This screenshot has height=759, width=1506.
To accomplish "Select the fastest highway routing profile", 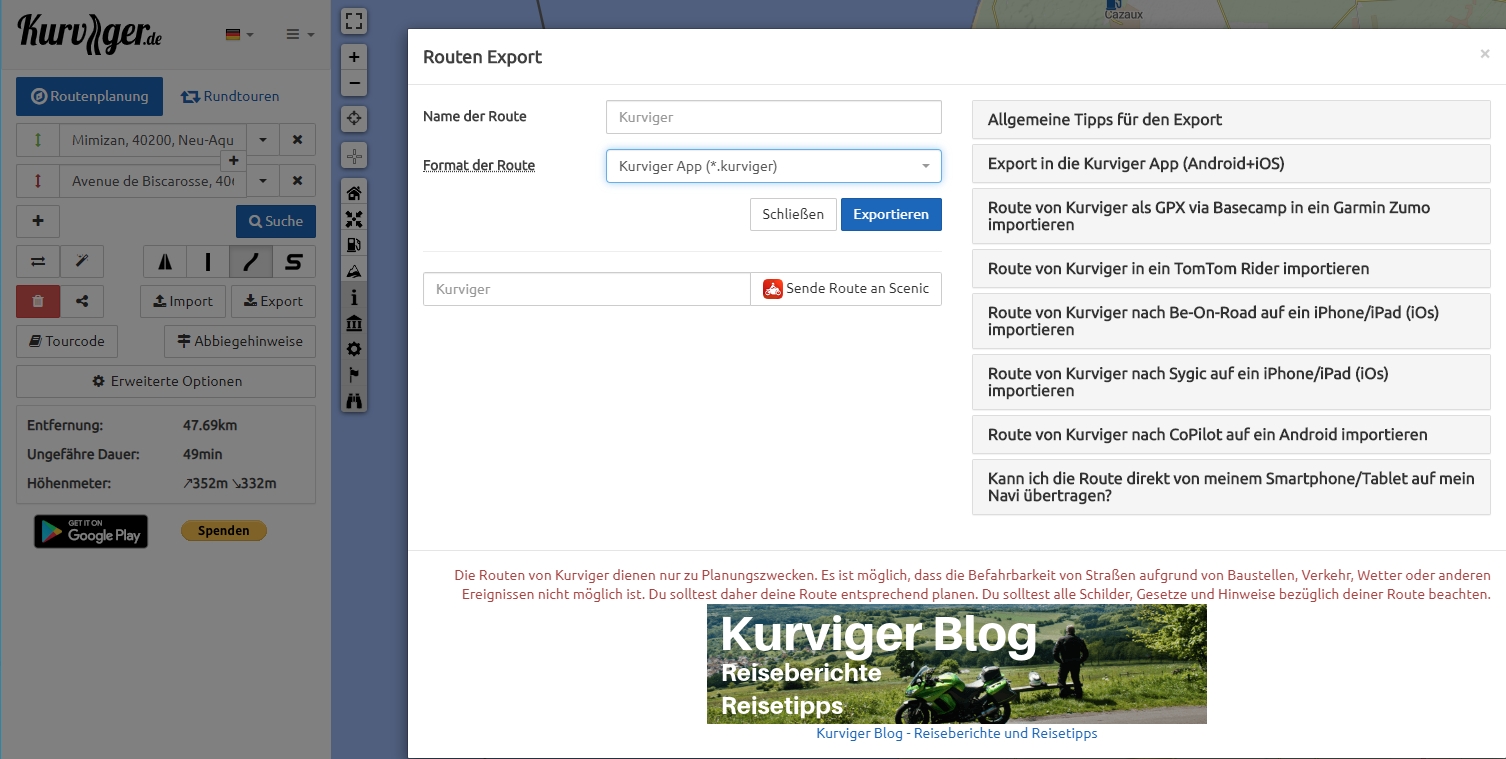I will point(165,261).
